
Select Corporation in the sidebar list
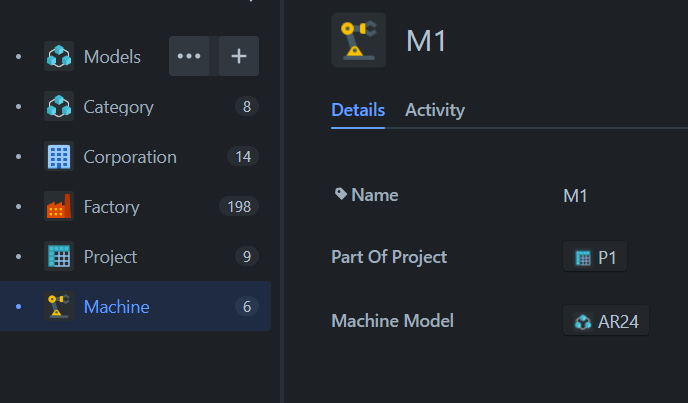(136, 156)
